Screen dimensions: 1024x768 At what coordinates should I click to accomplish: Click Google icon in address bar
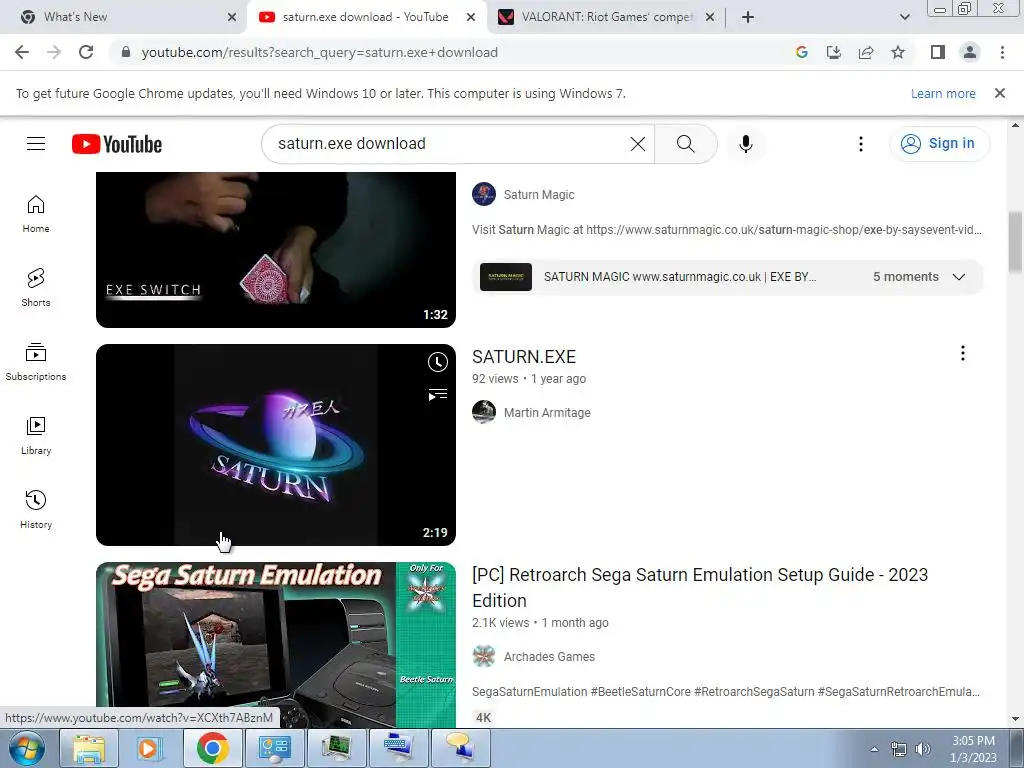click(x=802, y=52)
